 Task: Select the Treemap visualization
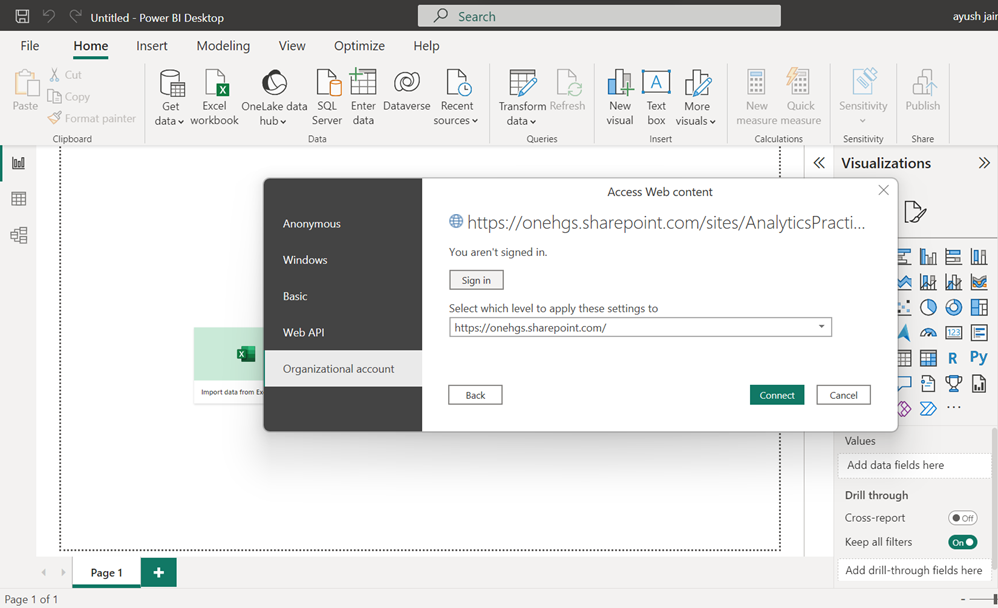click(979, 308)
